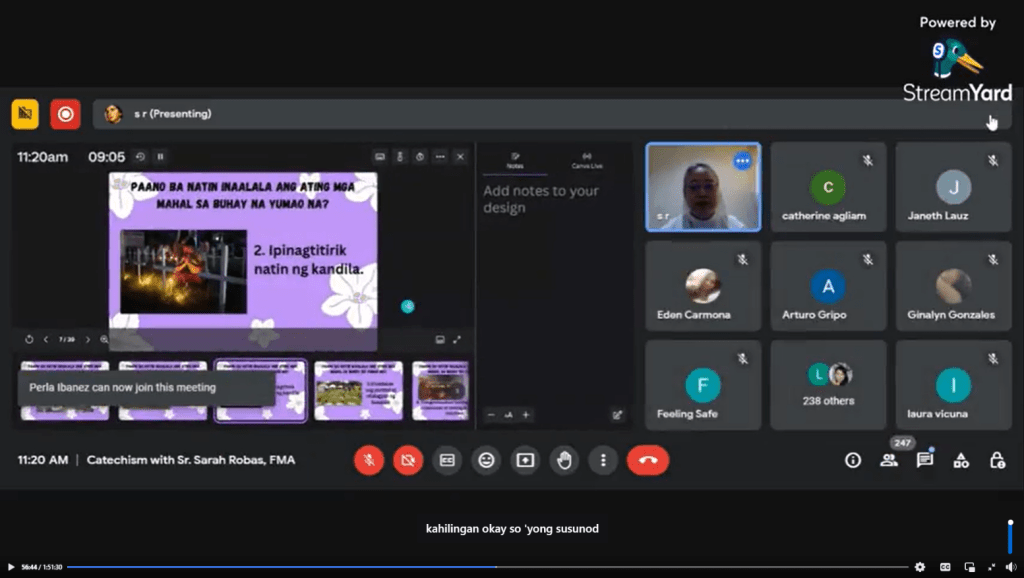
Task: Raise hand in the meeting
Action: point(564,460)
